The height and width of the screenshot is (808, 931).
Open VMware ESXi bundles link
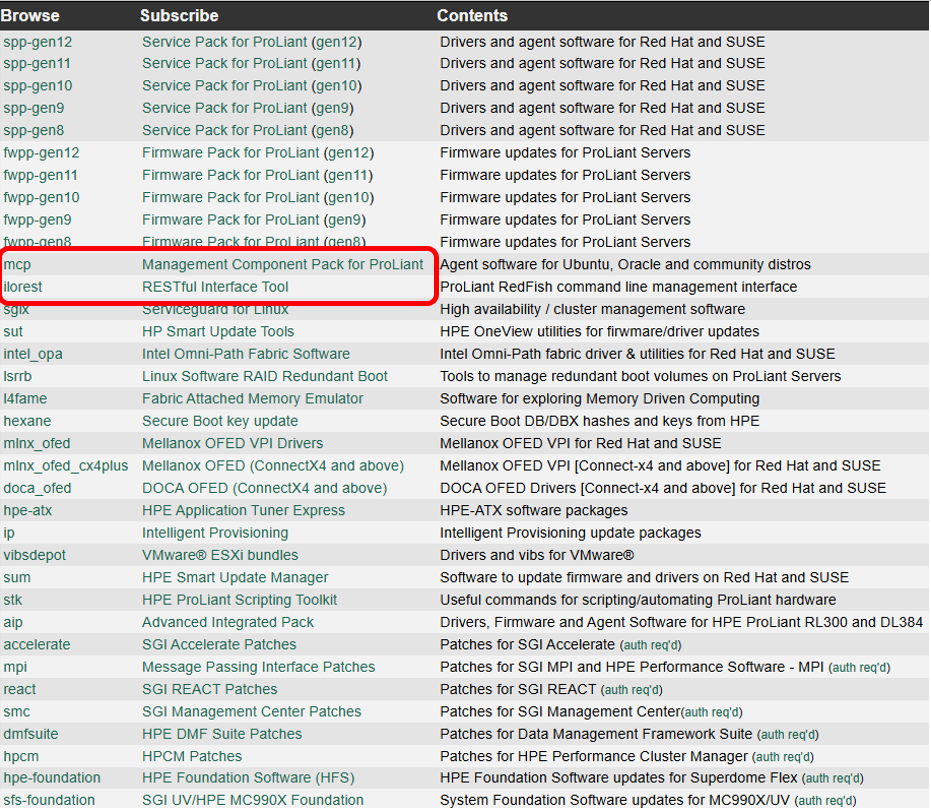(220, 556)
